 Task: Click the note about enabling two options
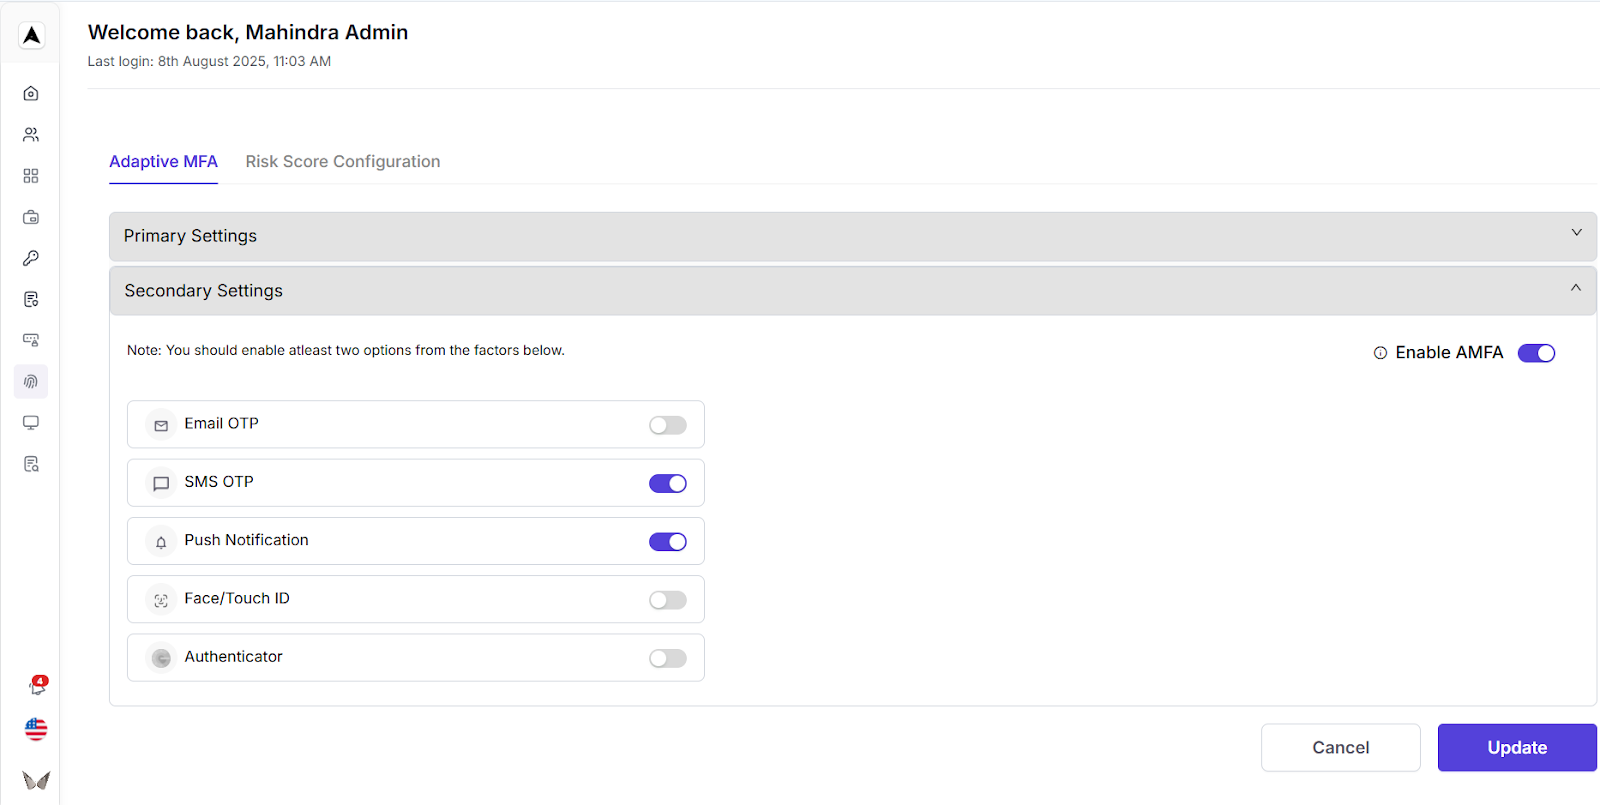(346, 350)
